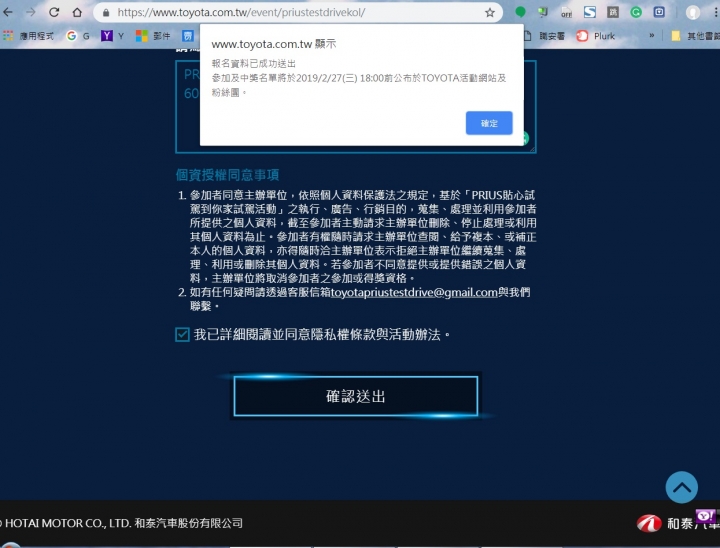The width and height of the screenshot is (720, 548).
Task: Open the Yahoo Y bookmark
Action: [113, 36]
